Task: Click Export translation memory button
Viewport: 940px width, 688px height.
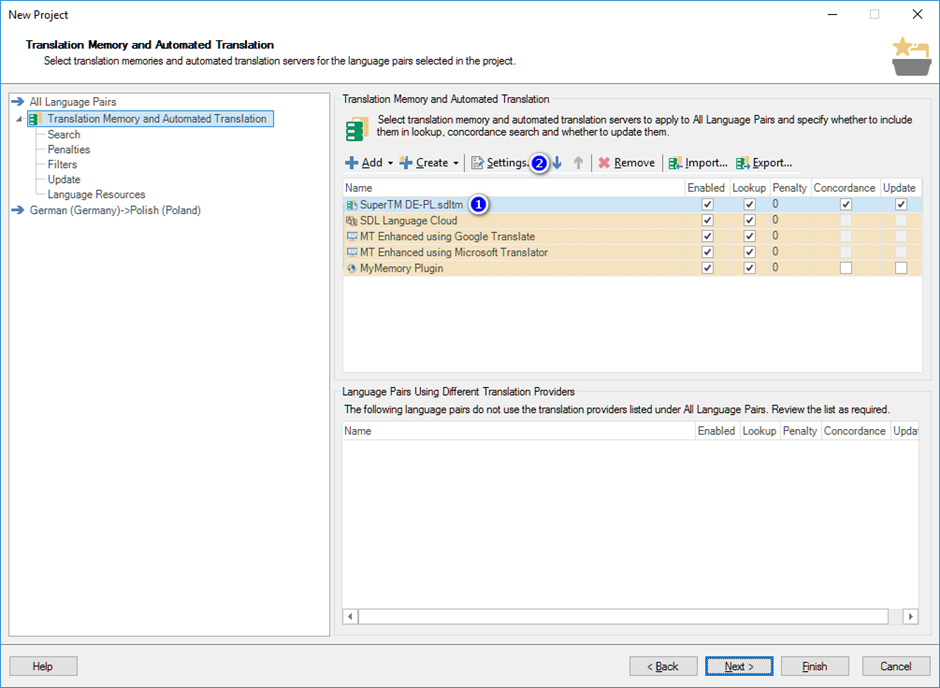Action: point(764,162)
